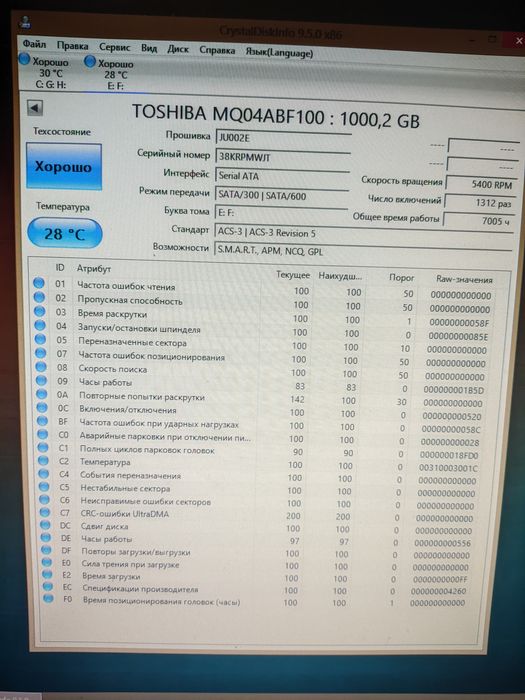Click status icon for attribute 09
Image resolution: width=525 pixels, height=700 pixels.
pos(41,380)
